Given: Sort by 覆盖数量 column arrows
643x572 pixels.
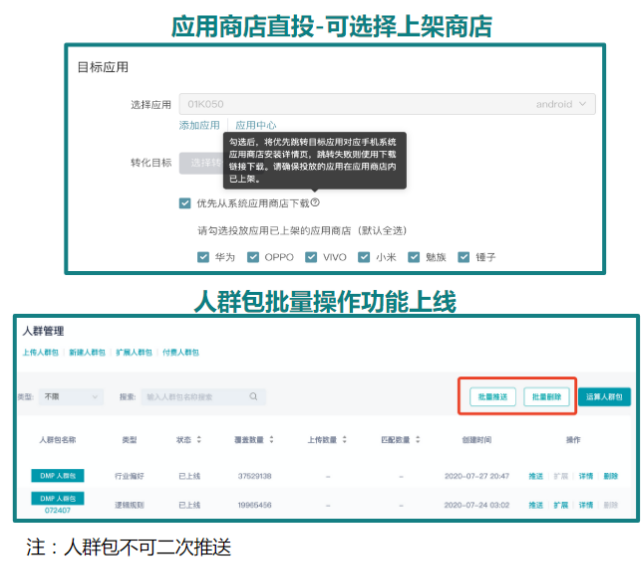Looking at the screenshot, I should [271, 440].
